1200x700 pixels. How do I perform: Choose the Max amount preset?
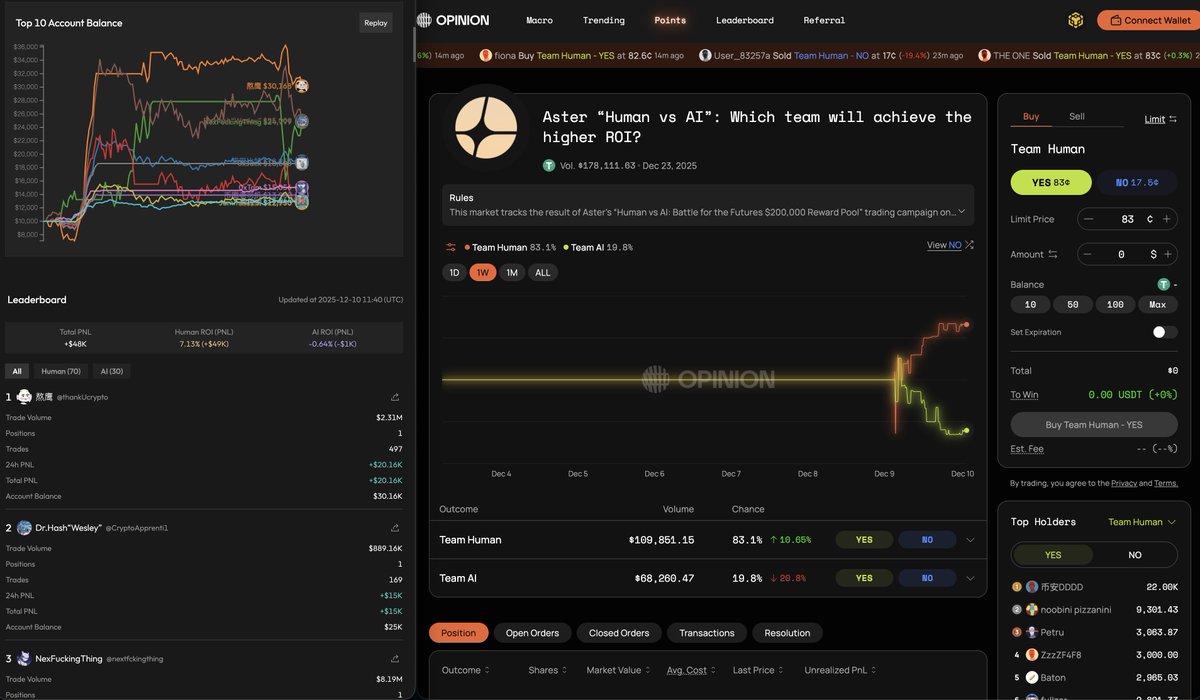pyautogui.click(x=1158, y=305)
